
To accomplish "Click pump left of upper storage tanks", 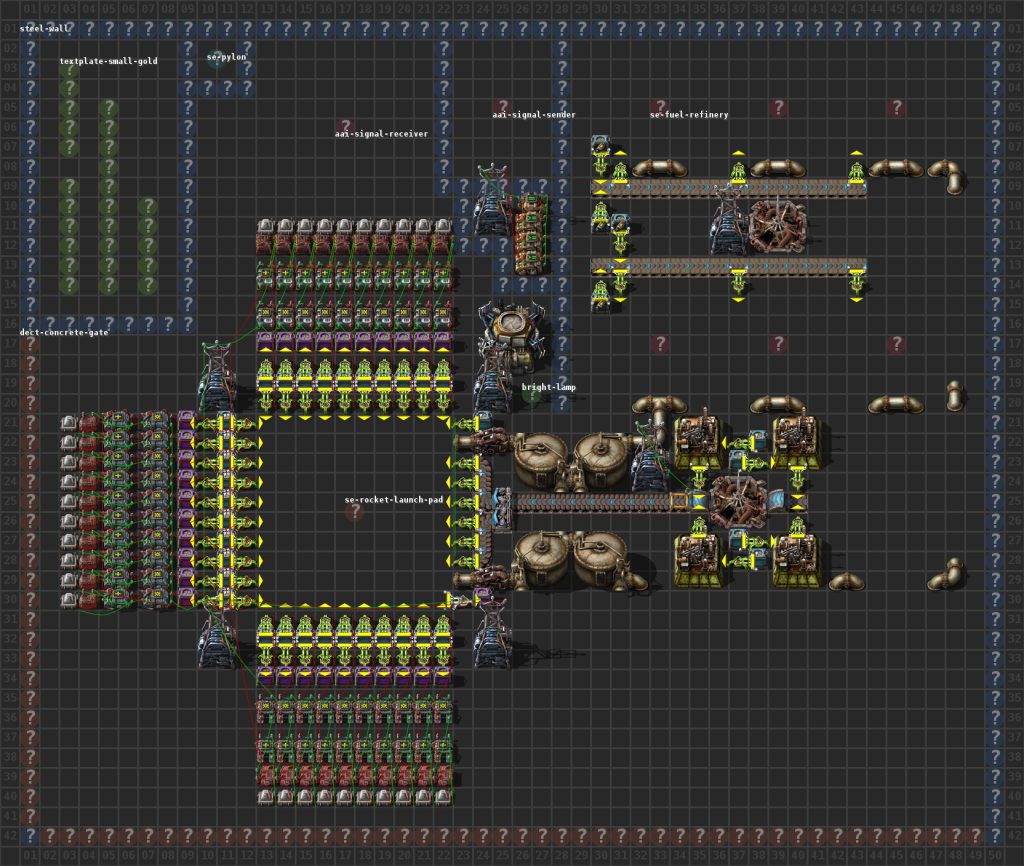I will [x=483, y=442].
